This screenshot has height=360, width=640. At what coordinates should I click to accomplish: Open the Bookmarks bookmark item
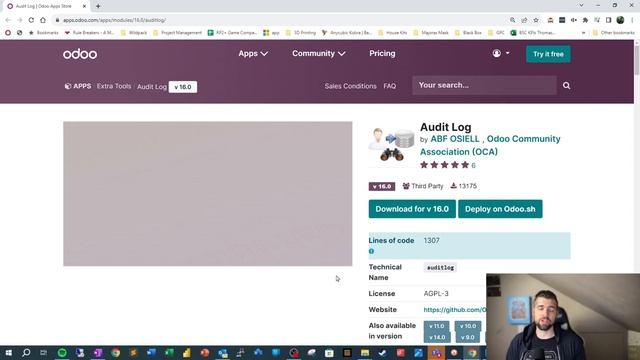44,33
